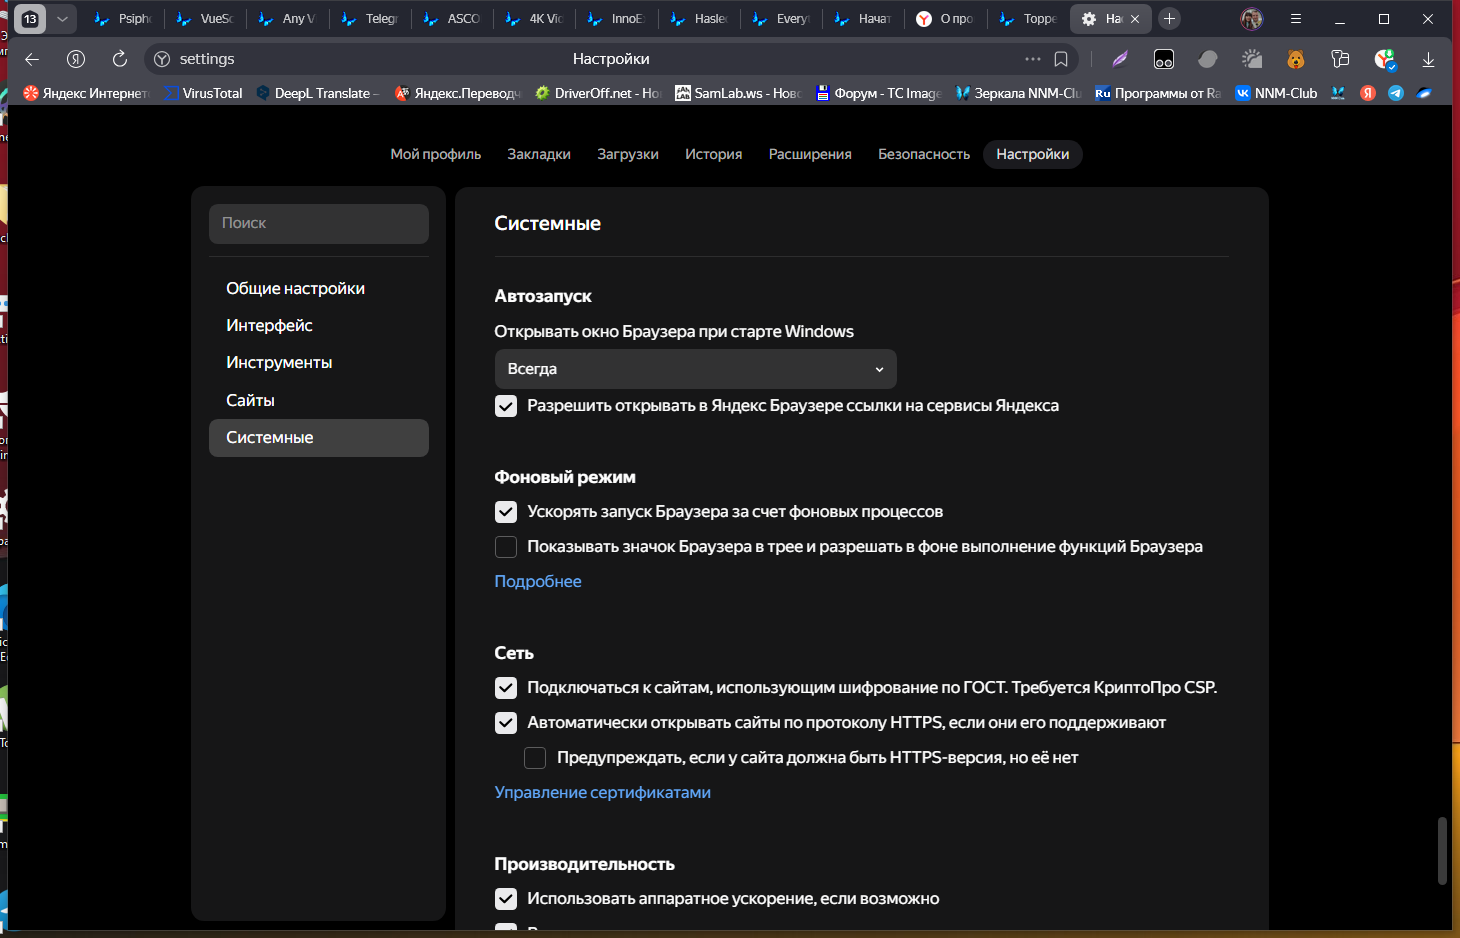Check 'Предупреждать, если у сайта должна быть HTTPS-версия'
The width and height of the screenshot is (1460, 938).
[x=536, y=758]
